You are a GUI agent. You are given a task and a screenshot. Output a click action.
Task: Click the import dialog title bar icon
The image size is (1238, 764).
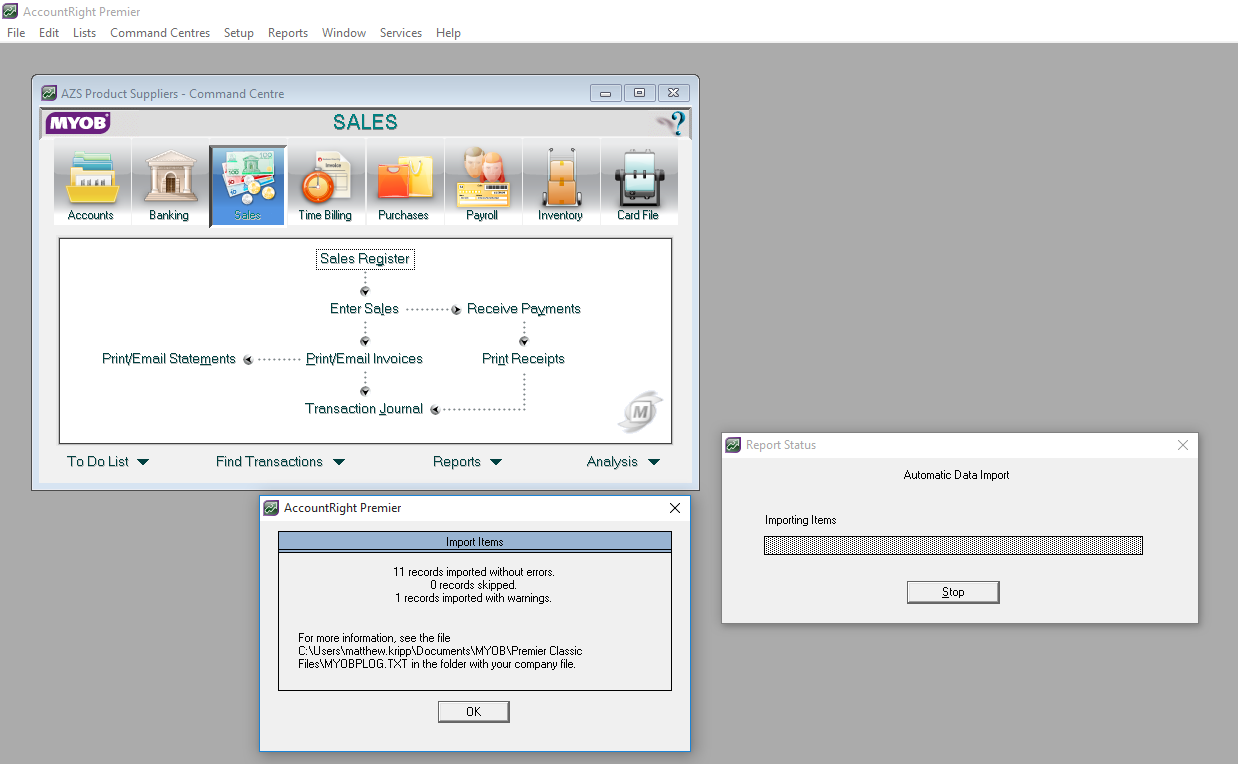pyautogui.click(x=271, y=508)
